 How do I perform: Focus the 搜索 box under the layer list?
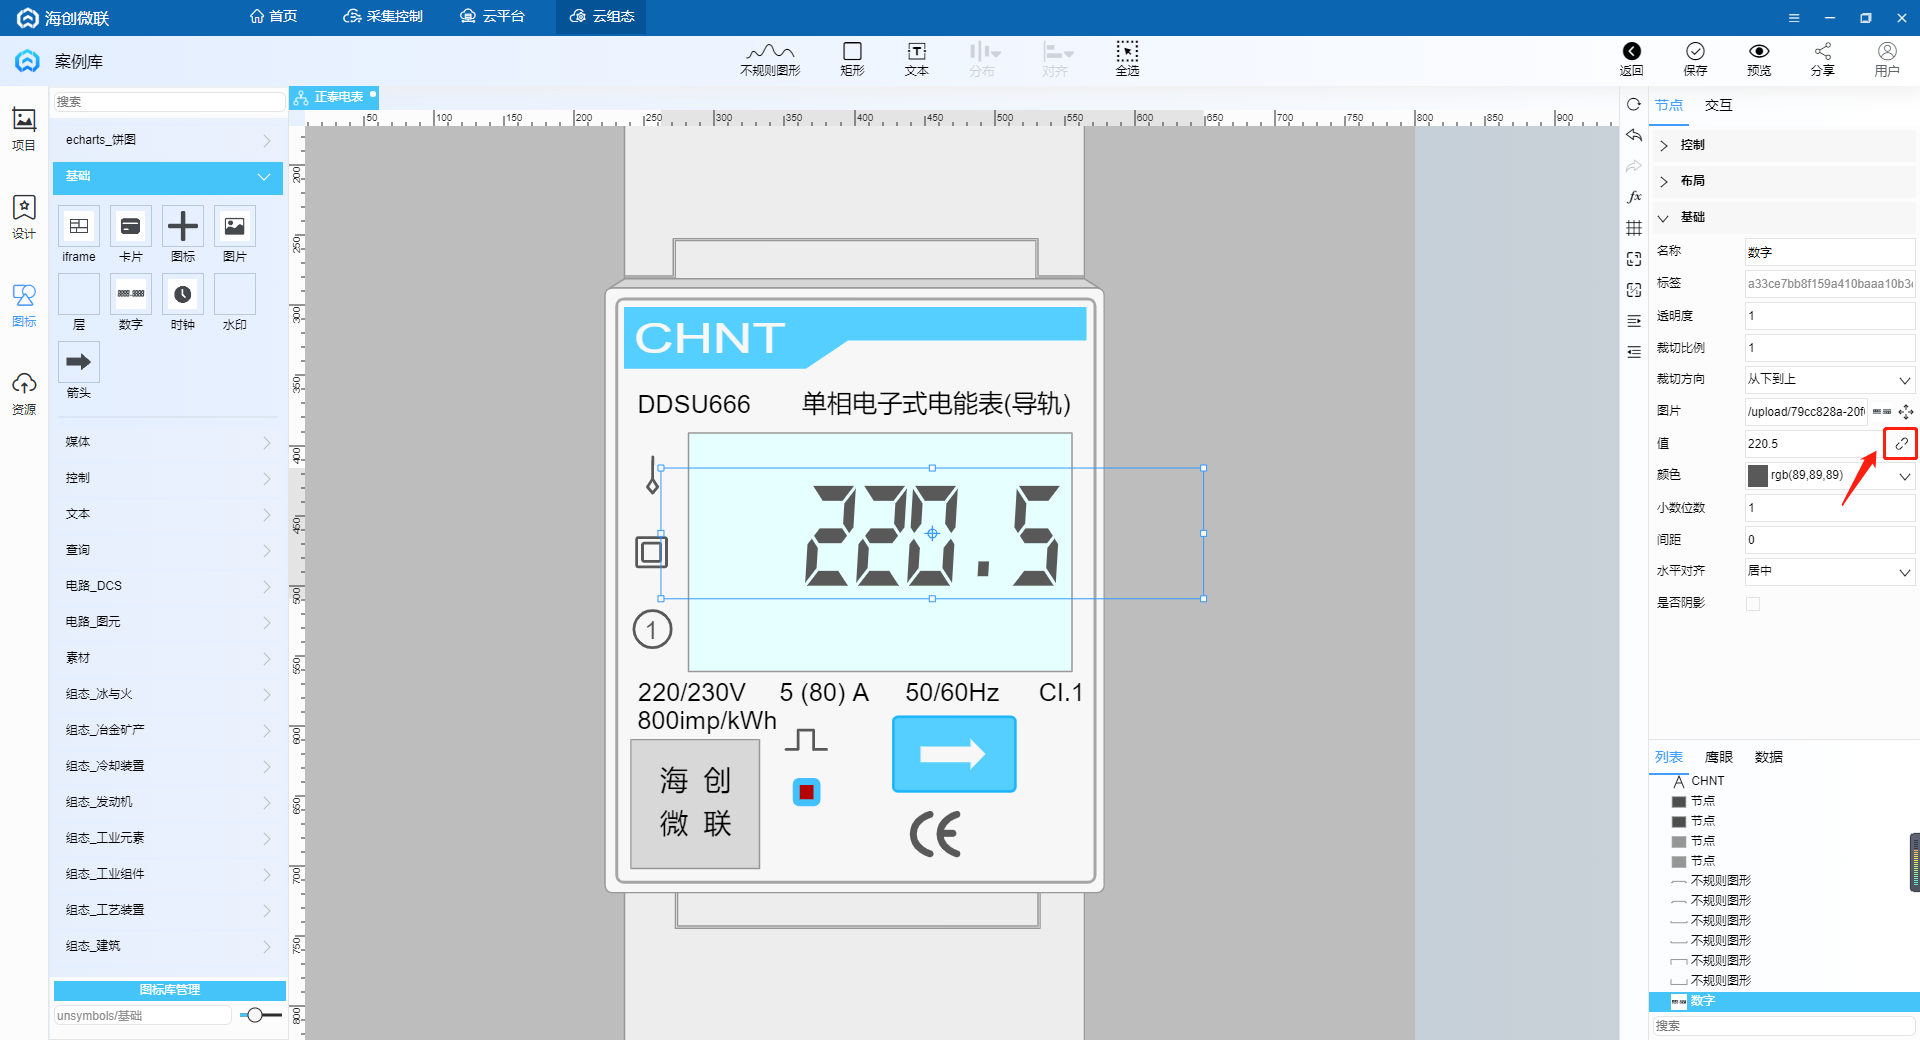coord(1782,1026)
